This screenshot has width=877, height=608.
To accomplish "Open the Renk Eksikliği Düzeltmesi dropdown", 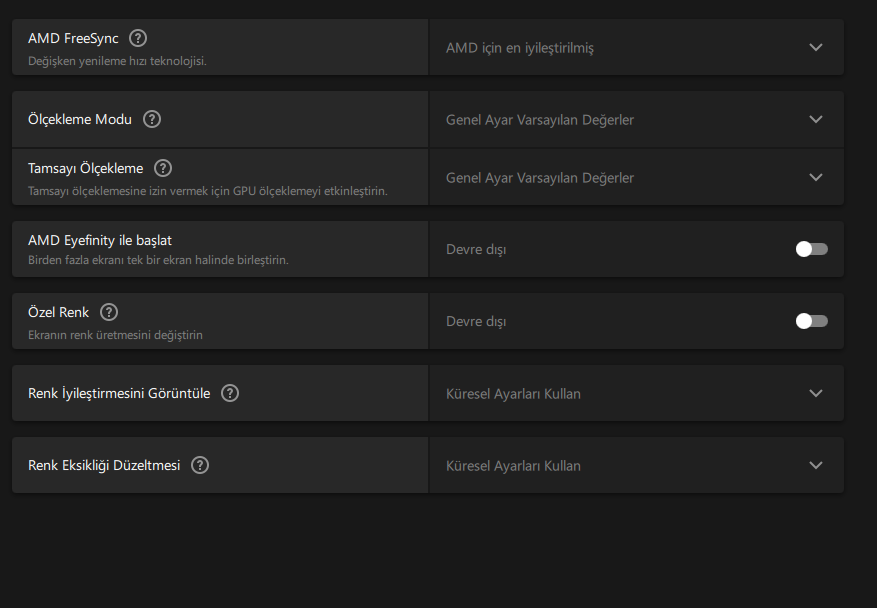I will (636, 465).
